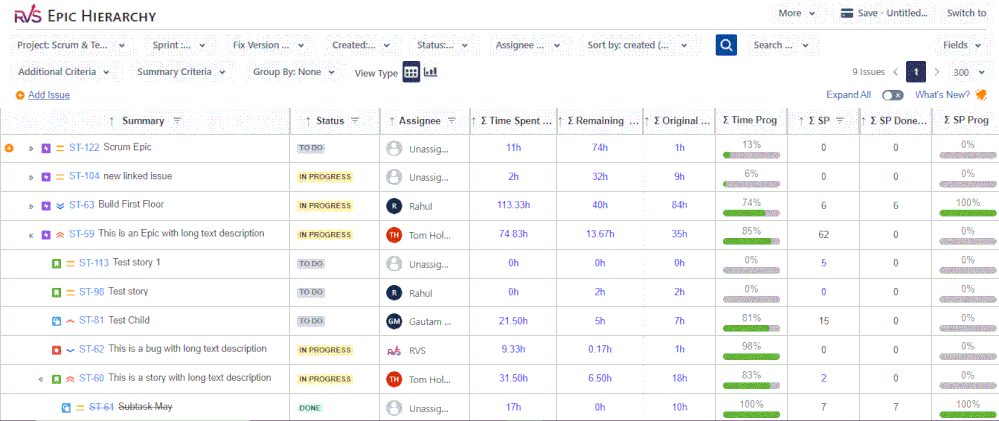999x421 pixels.
Task: Go to page 1 button
Action: (916, 72)
